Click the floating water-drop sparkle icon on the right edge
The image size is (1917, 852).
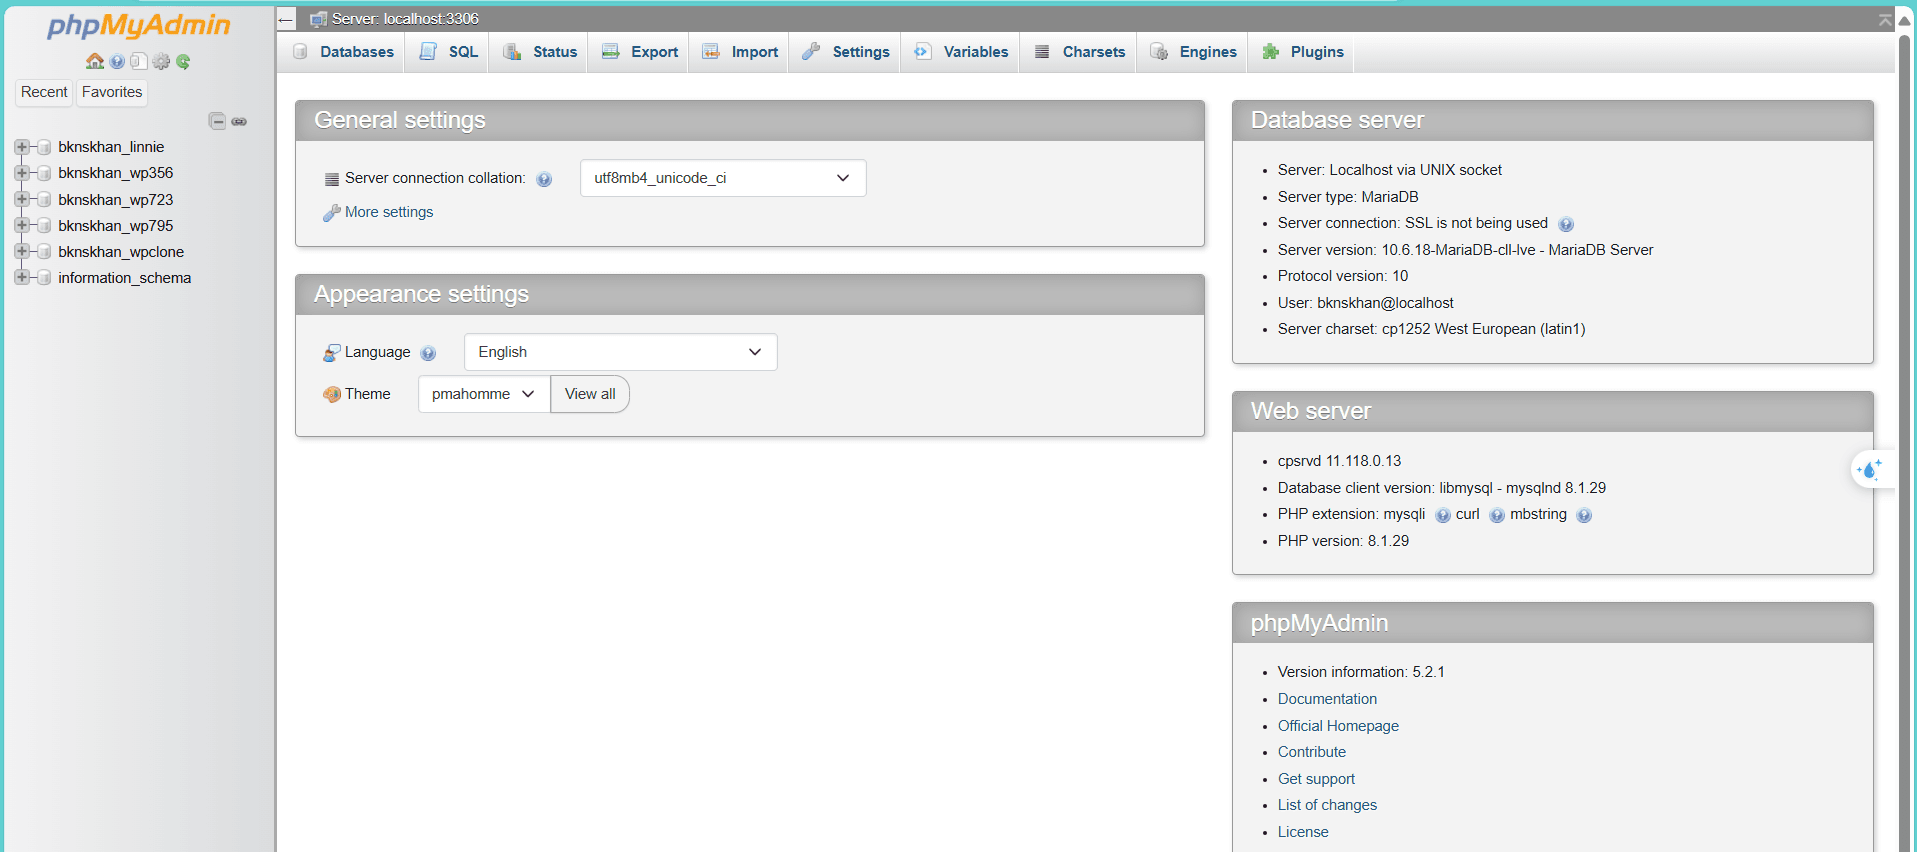tap(1870, 469)
